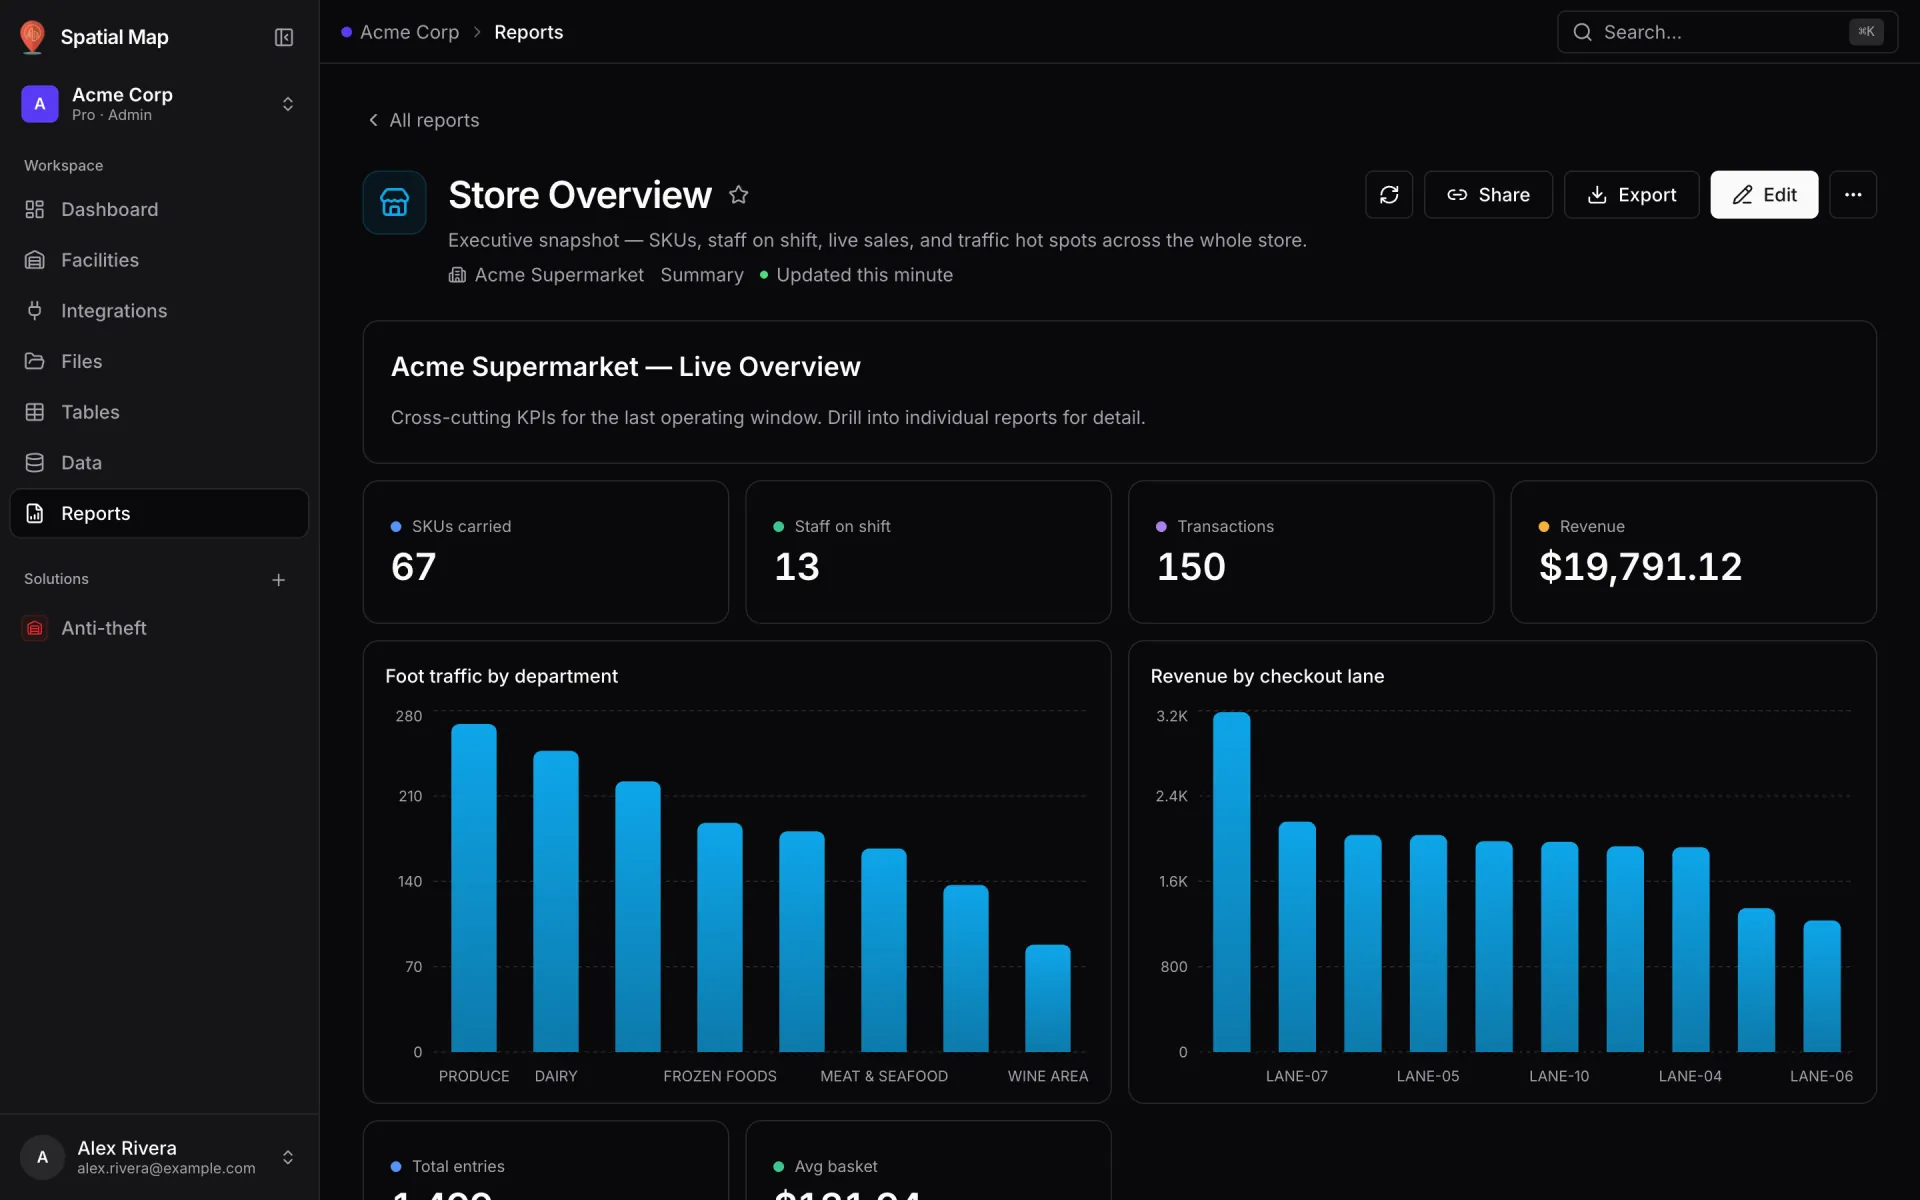Click the Acme Supermarket — Live Overview heading
This screenshot has width=1920, height=1200.
point(625,367)
